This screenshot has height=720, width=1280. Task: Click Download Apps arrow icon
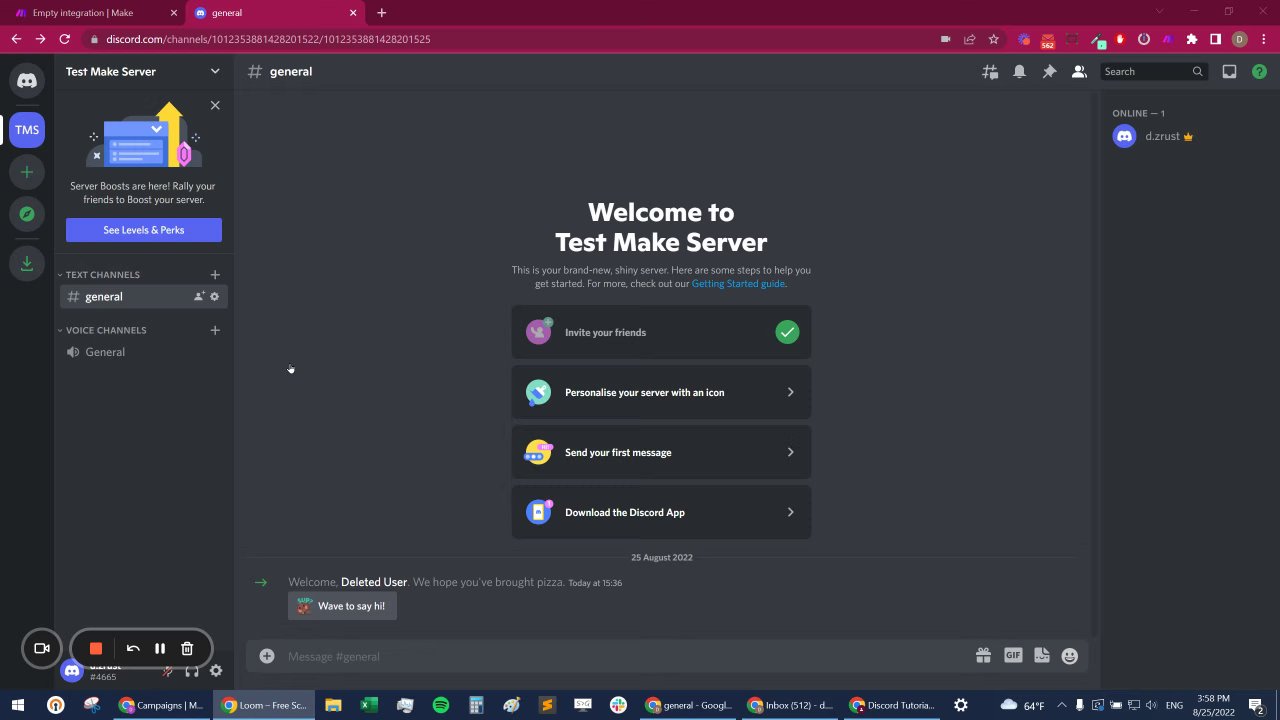(x=27, y=263)
